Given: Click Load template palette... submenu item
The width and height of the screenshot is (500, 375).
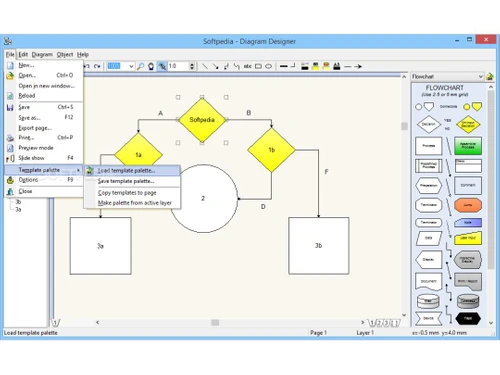Looking at the screenshot, I should (132, 170).
